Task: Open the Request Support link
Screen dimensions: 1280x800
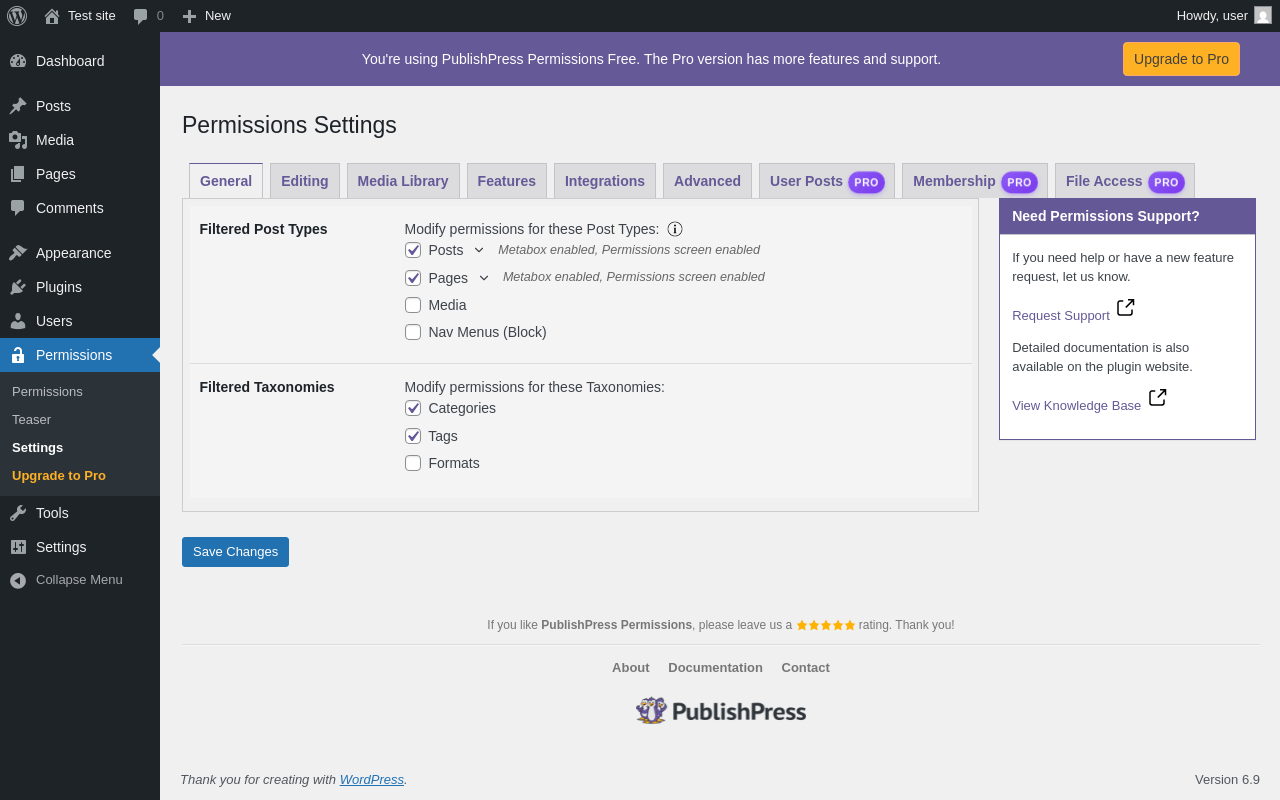Action: click(1061, 316)
